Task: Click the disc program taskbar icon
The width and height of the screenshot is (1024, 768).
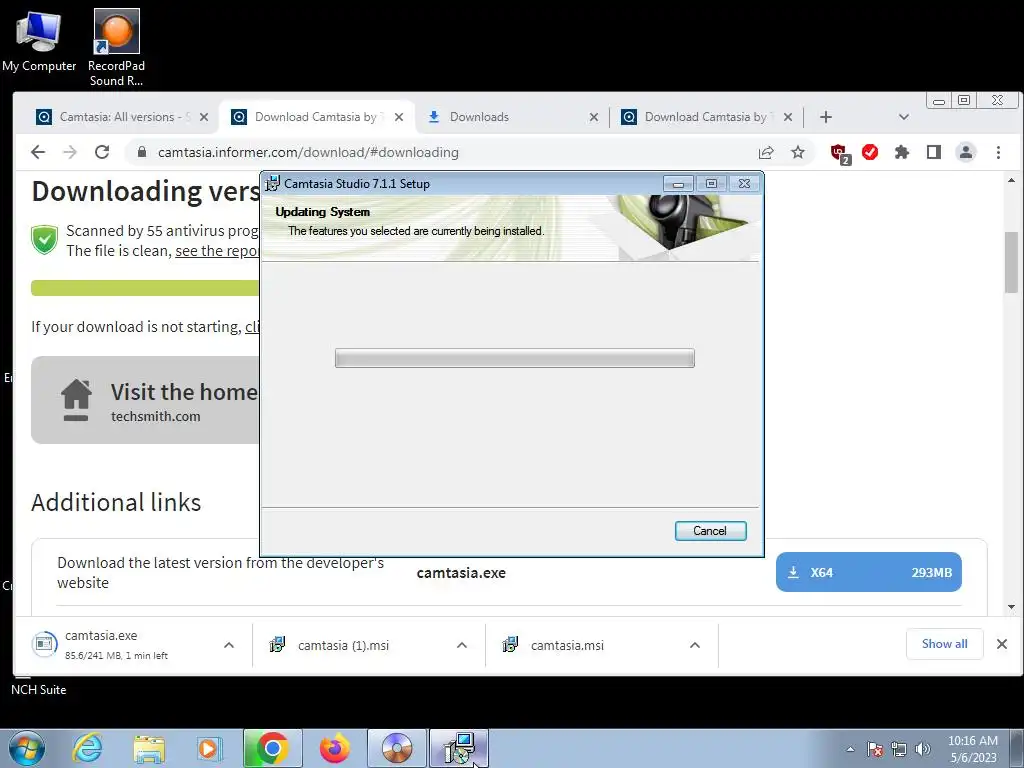Action: pyautogui.click(x=396, y=748)
